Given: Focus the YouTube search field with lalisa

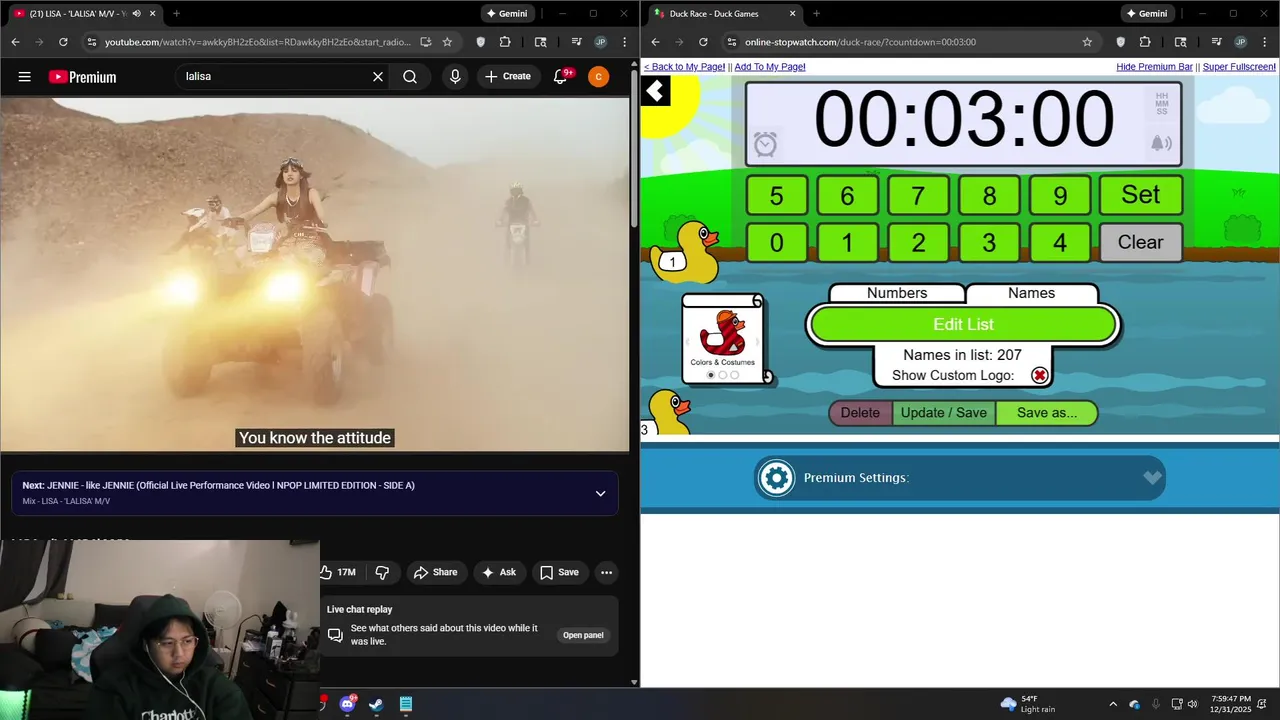Looking at the screenshot, I should pos(272,77).
